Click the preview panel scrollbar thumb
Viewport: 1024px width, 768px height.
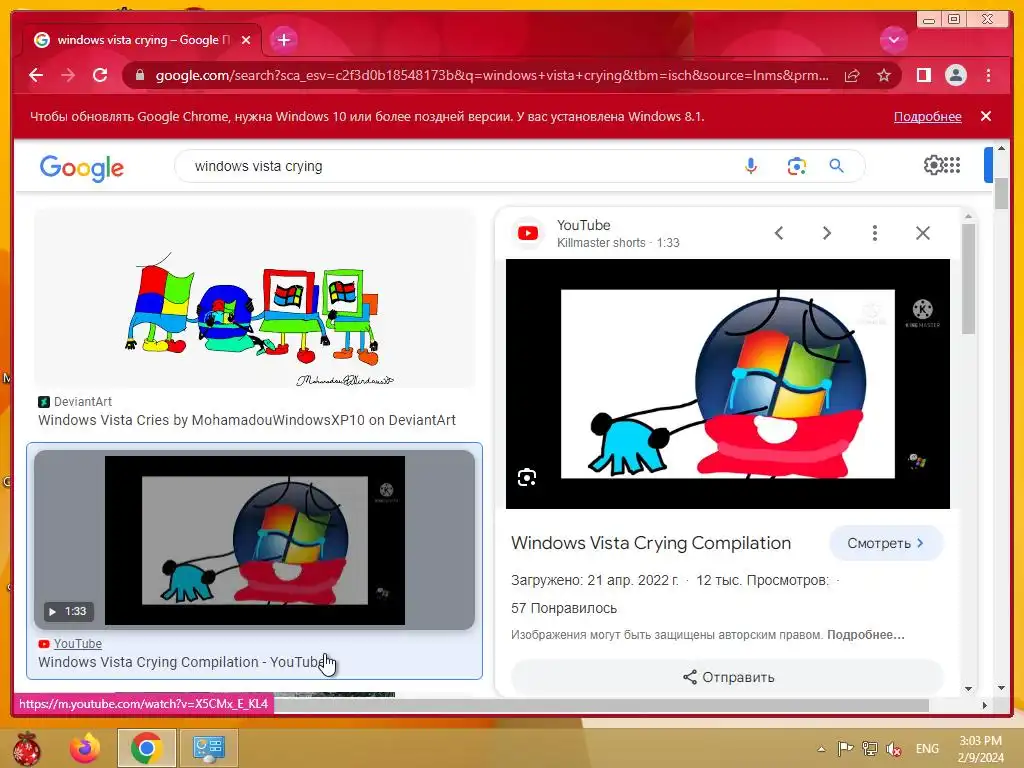point(968,279)
